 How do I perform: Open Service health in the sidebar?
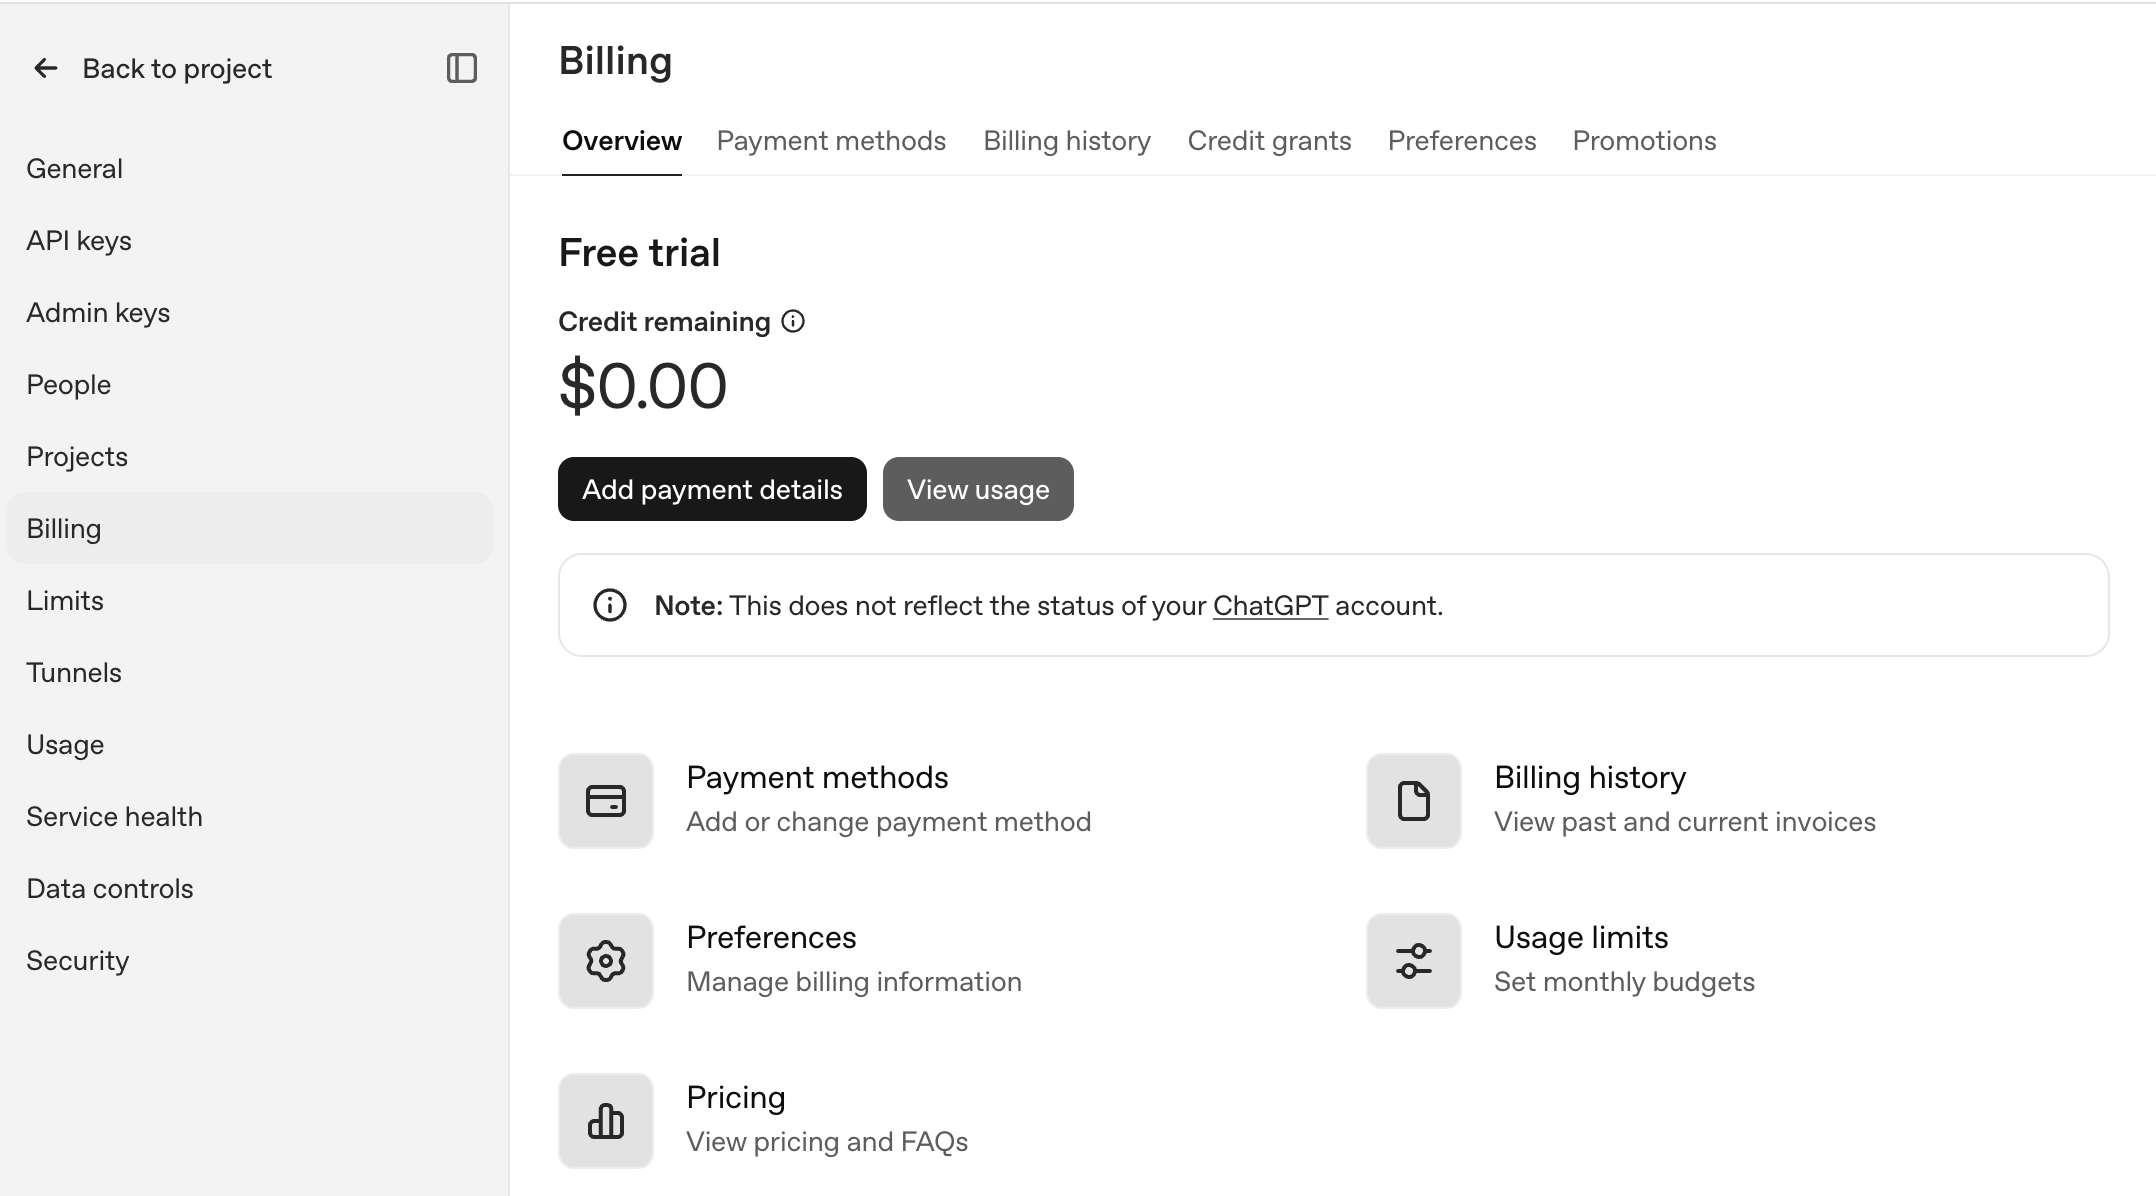250,817
